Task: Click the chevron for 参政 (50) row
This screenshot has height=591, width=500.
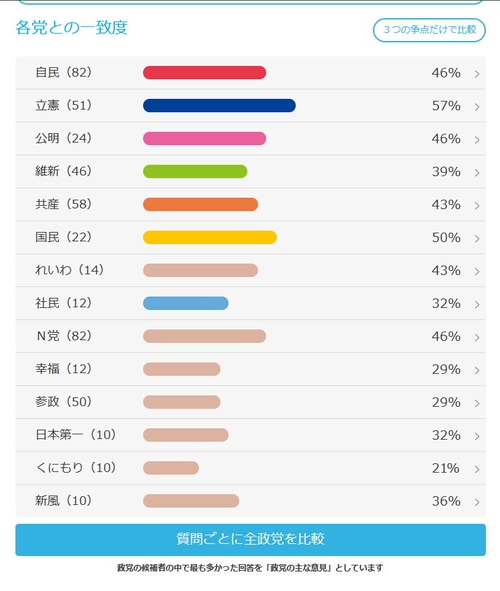Action: 477,403
